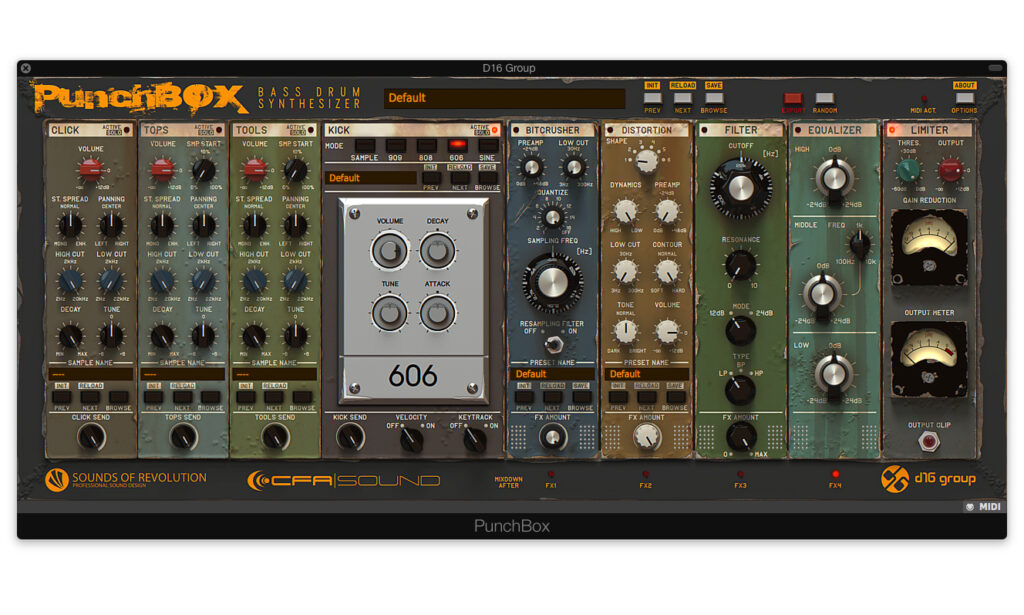Click the red Export button

pos(793,98)
